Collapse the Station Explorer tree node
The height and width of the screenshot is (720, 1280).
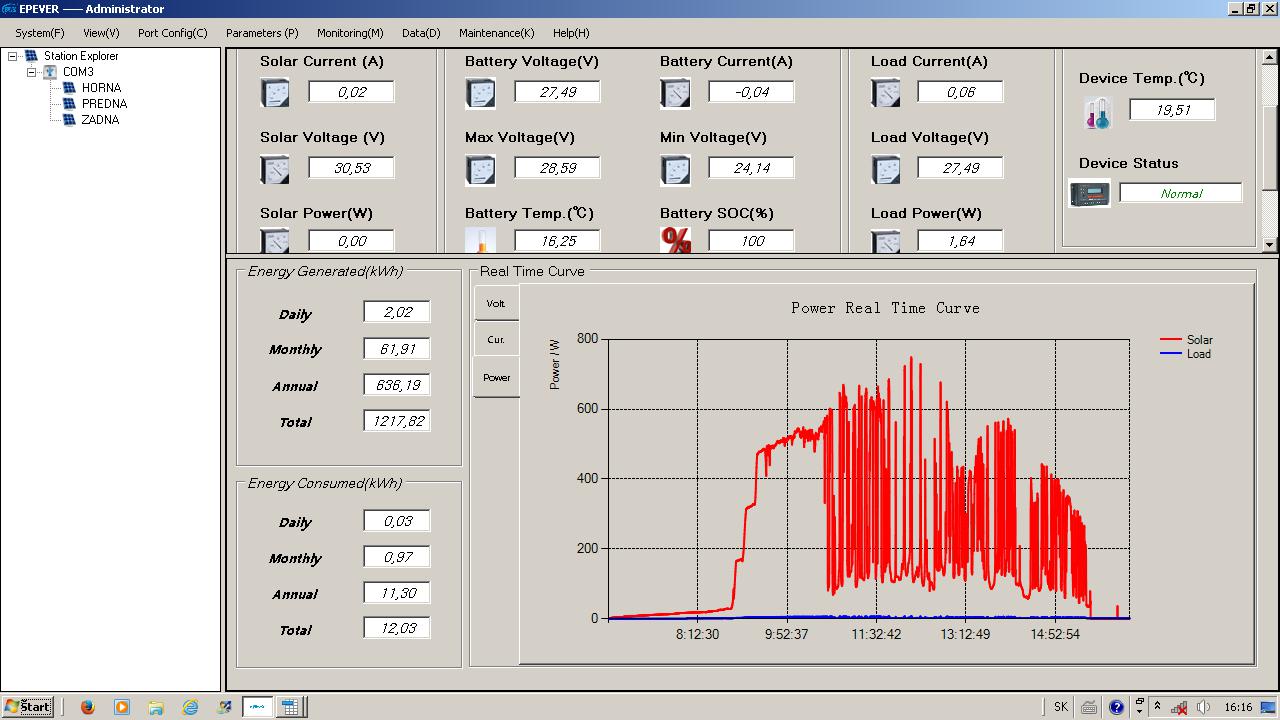[13, 57]
